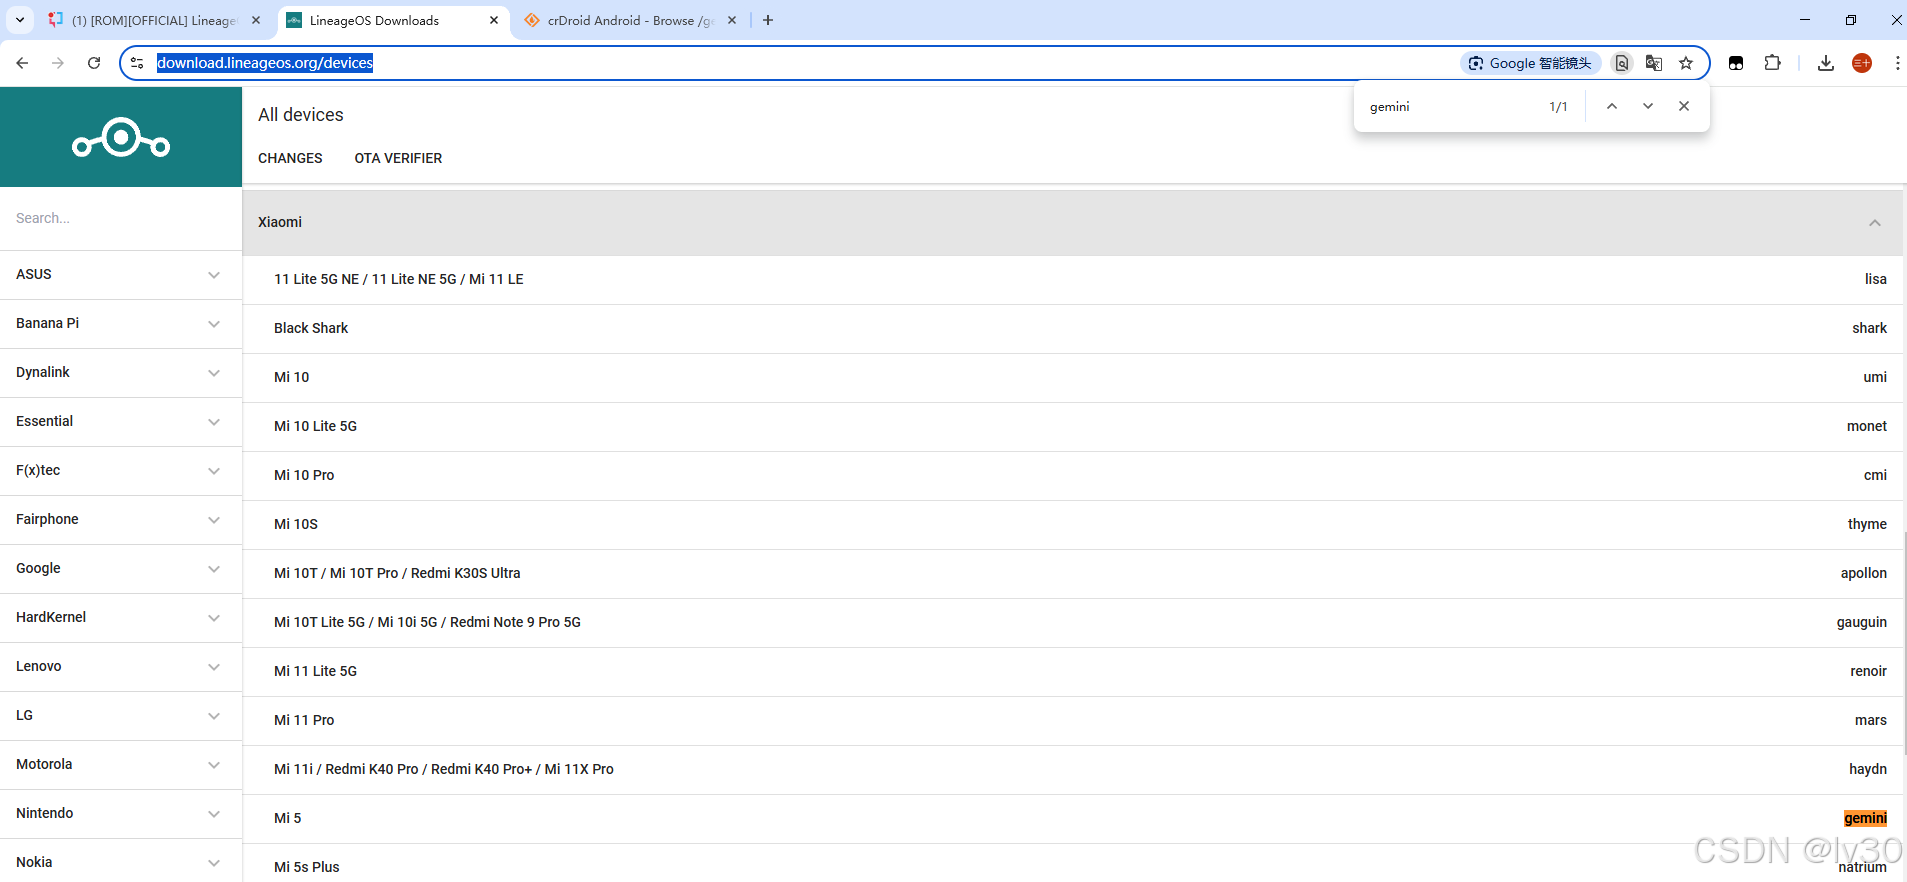This screenshot has width=1907, height=882.
Task: Open the OTA VERIFIER tab
Action: coord(398,158)
